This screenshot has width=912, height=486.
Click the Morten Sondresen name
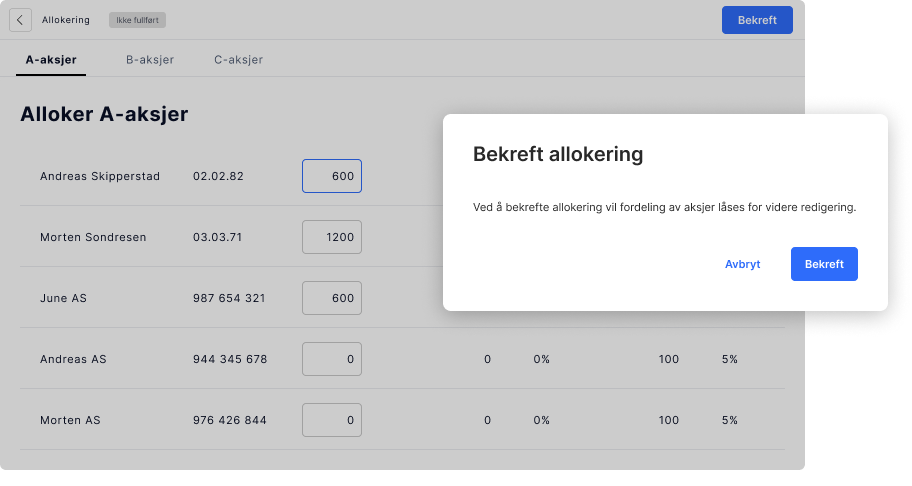point(93,237)
